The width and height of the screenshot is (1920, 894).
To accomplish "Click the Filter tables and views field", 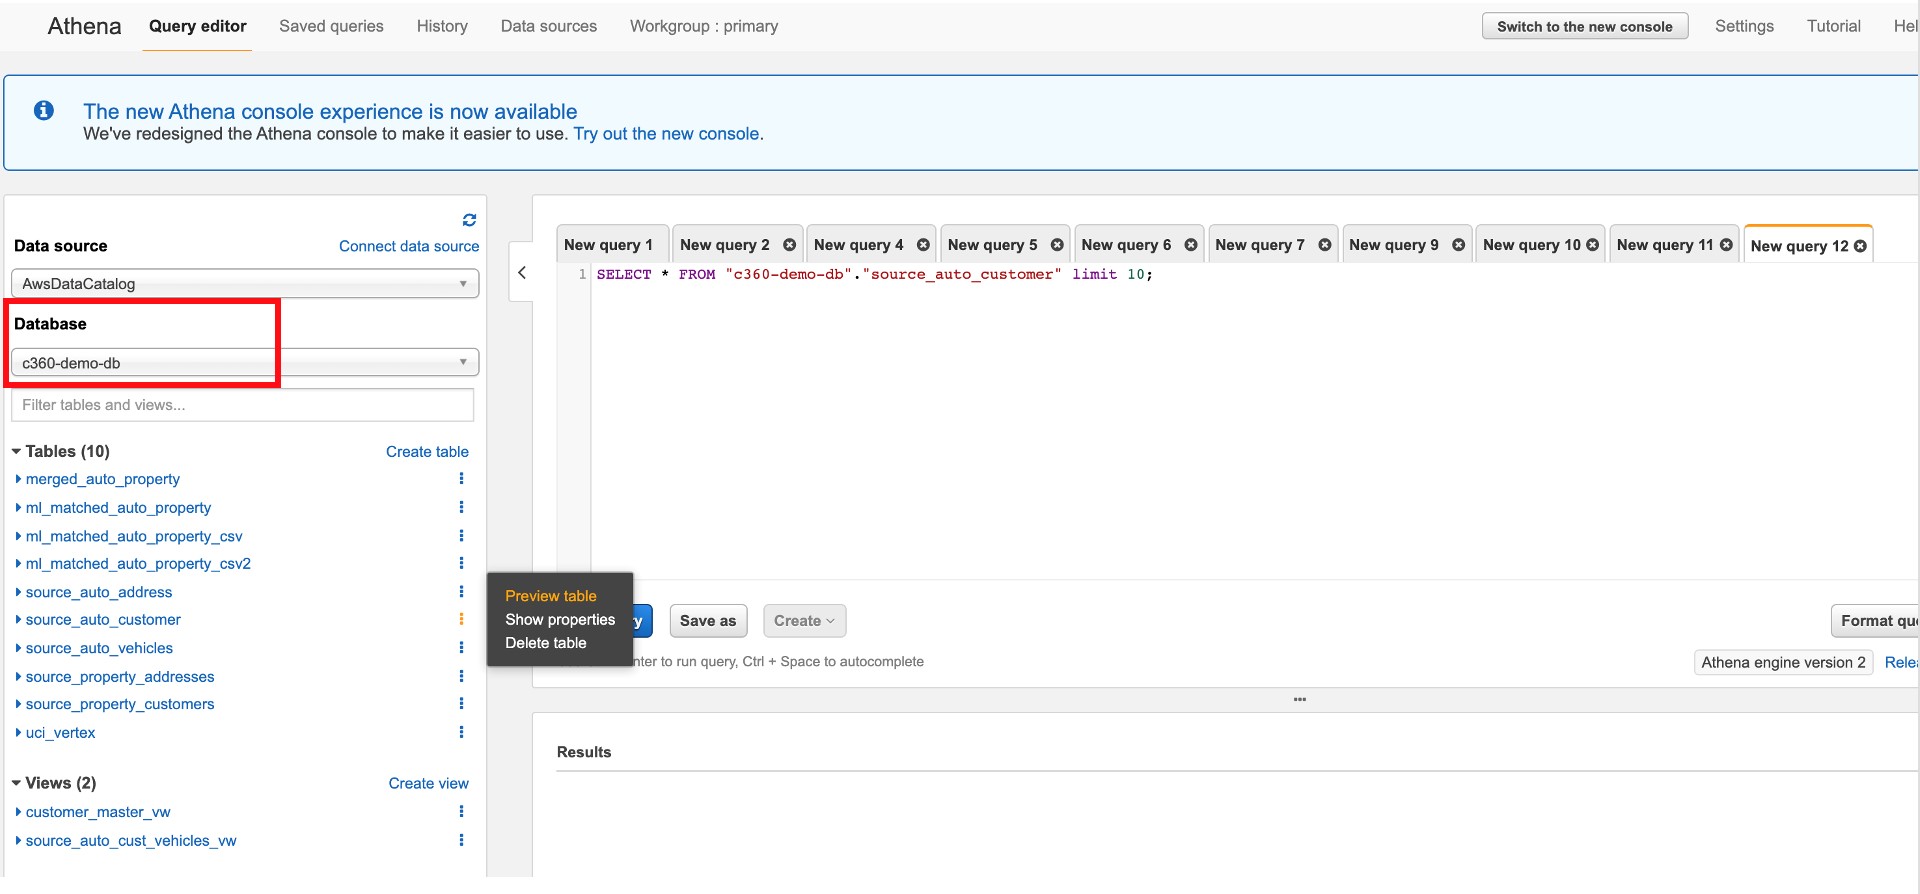I will pos(242,405).
